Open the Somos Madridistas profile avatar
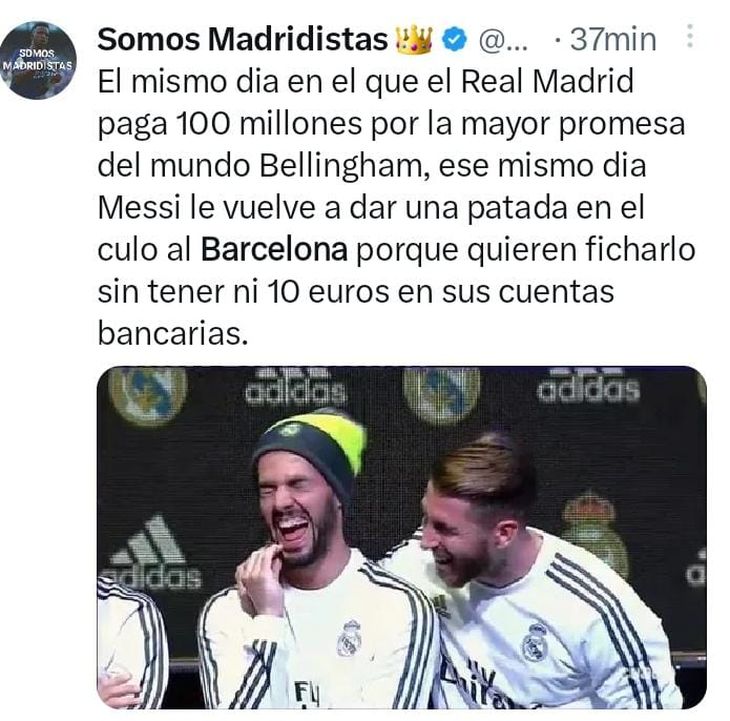 coord(38,61)
